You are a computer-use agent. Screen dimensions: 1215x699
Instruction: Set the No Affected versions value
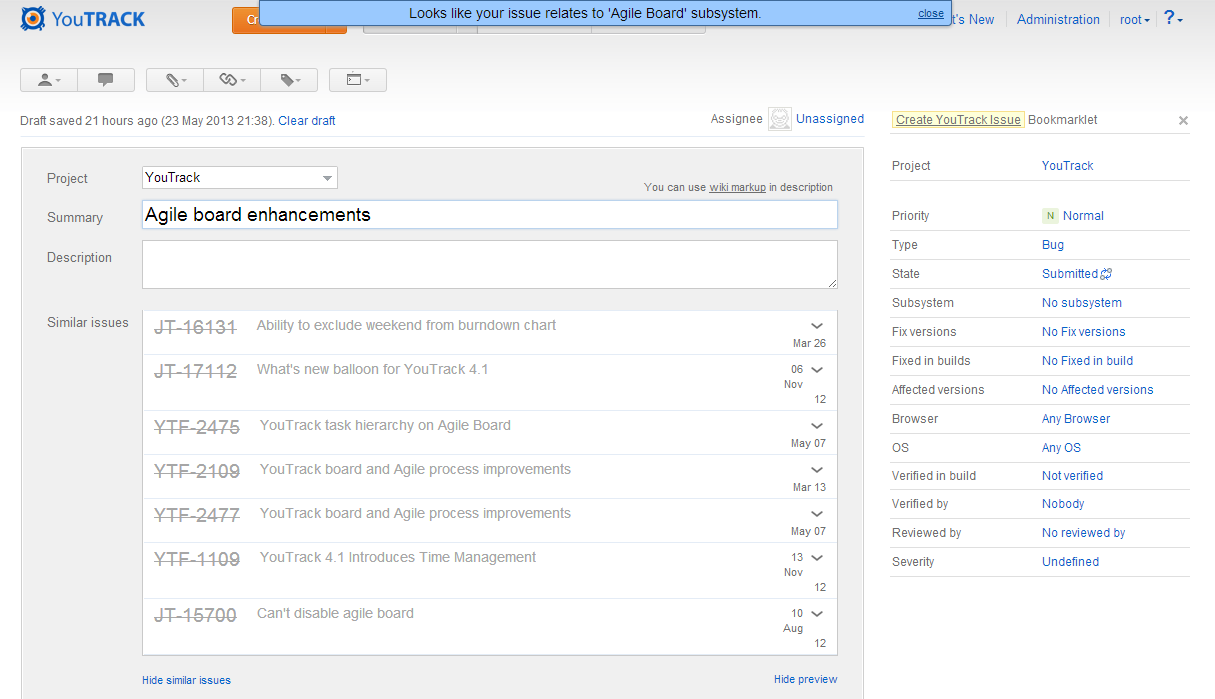pyautogui.click(x=1098, y=390)
